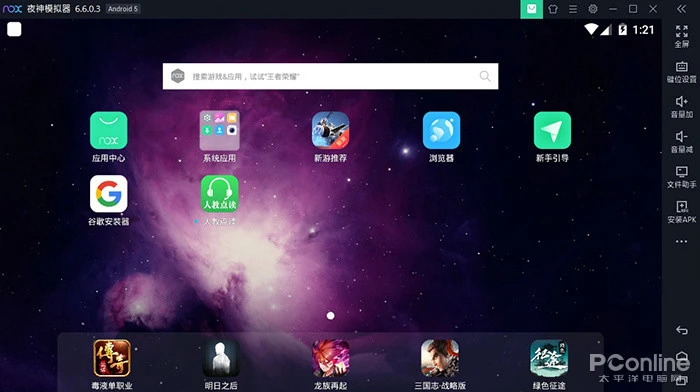The image size is (700, 392).
Task: Launch 明日之后 game from dock
Action: point(221,358)
